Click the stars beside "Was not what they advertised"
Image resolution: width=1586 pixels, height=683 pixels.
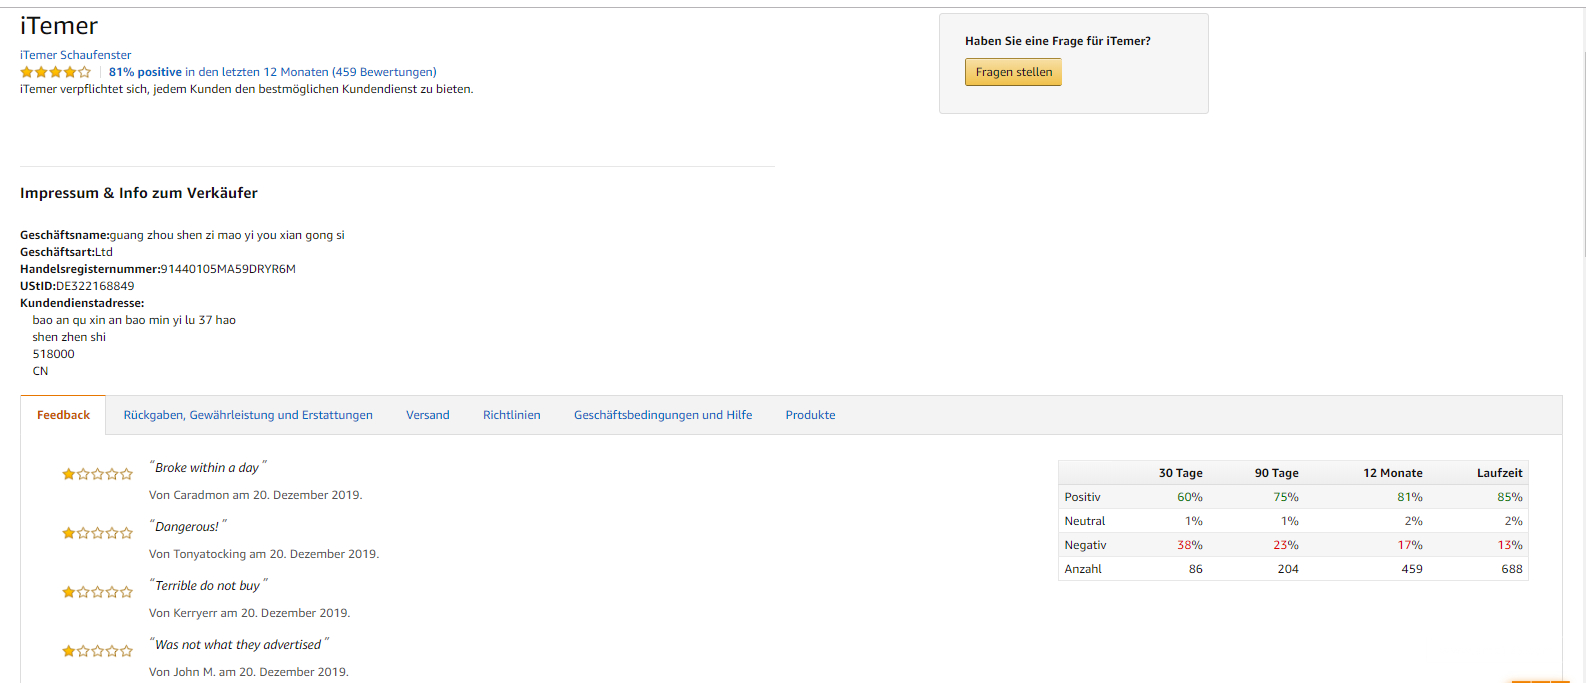pyautogui.click(x=97, y=651)
